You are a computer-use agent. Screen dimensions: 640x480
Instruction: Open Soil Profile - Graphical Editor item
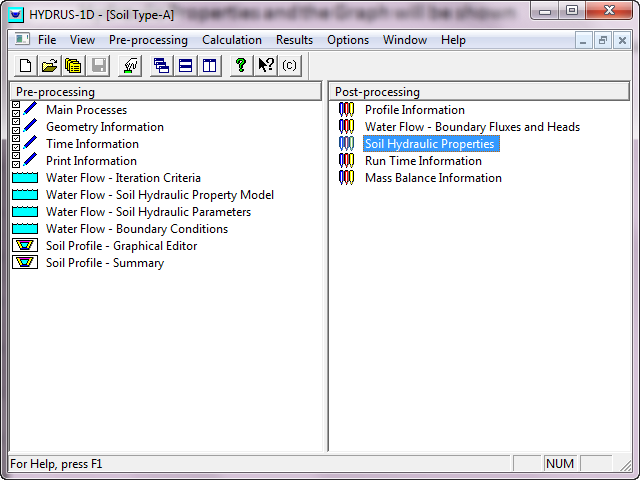[x=121, y=246]
